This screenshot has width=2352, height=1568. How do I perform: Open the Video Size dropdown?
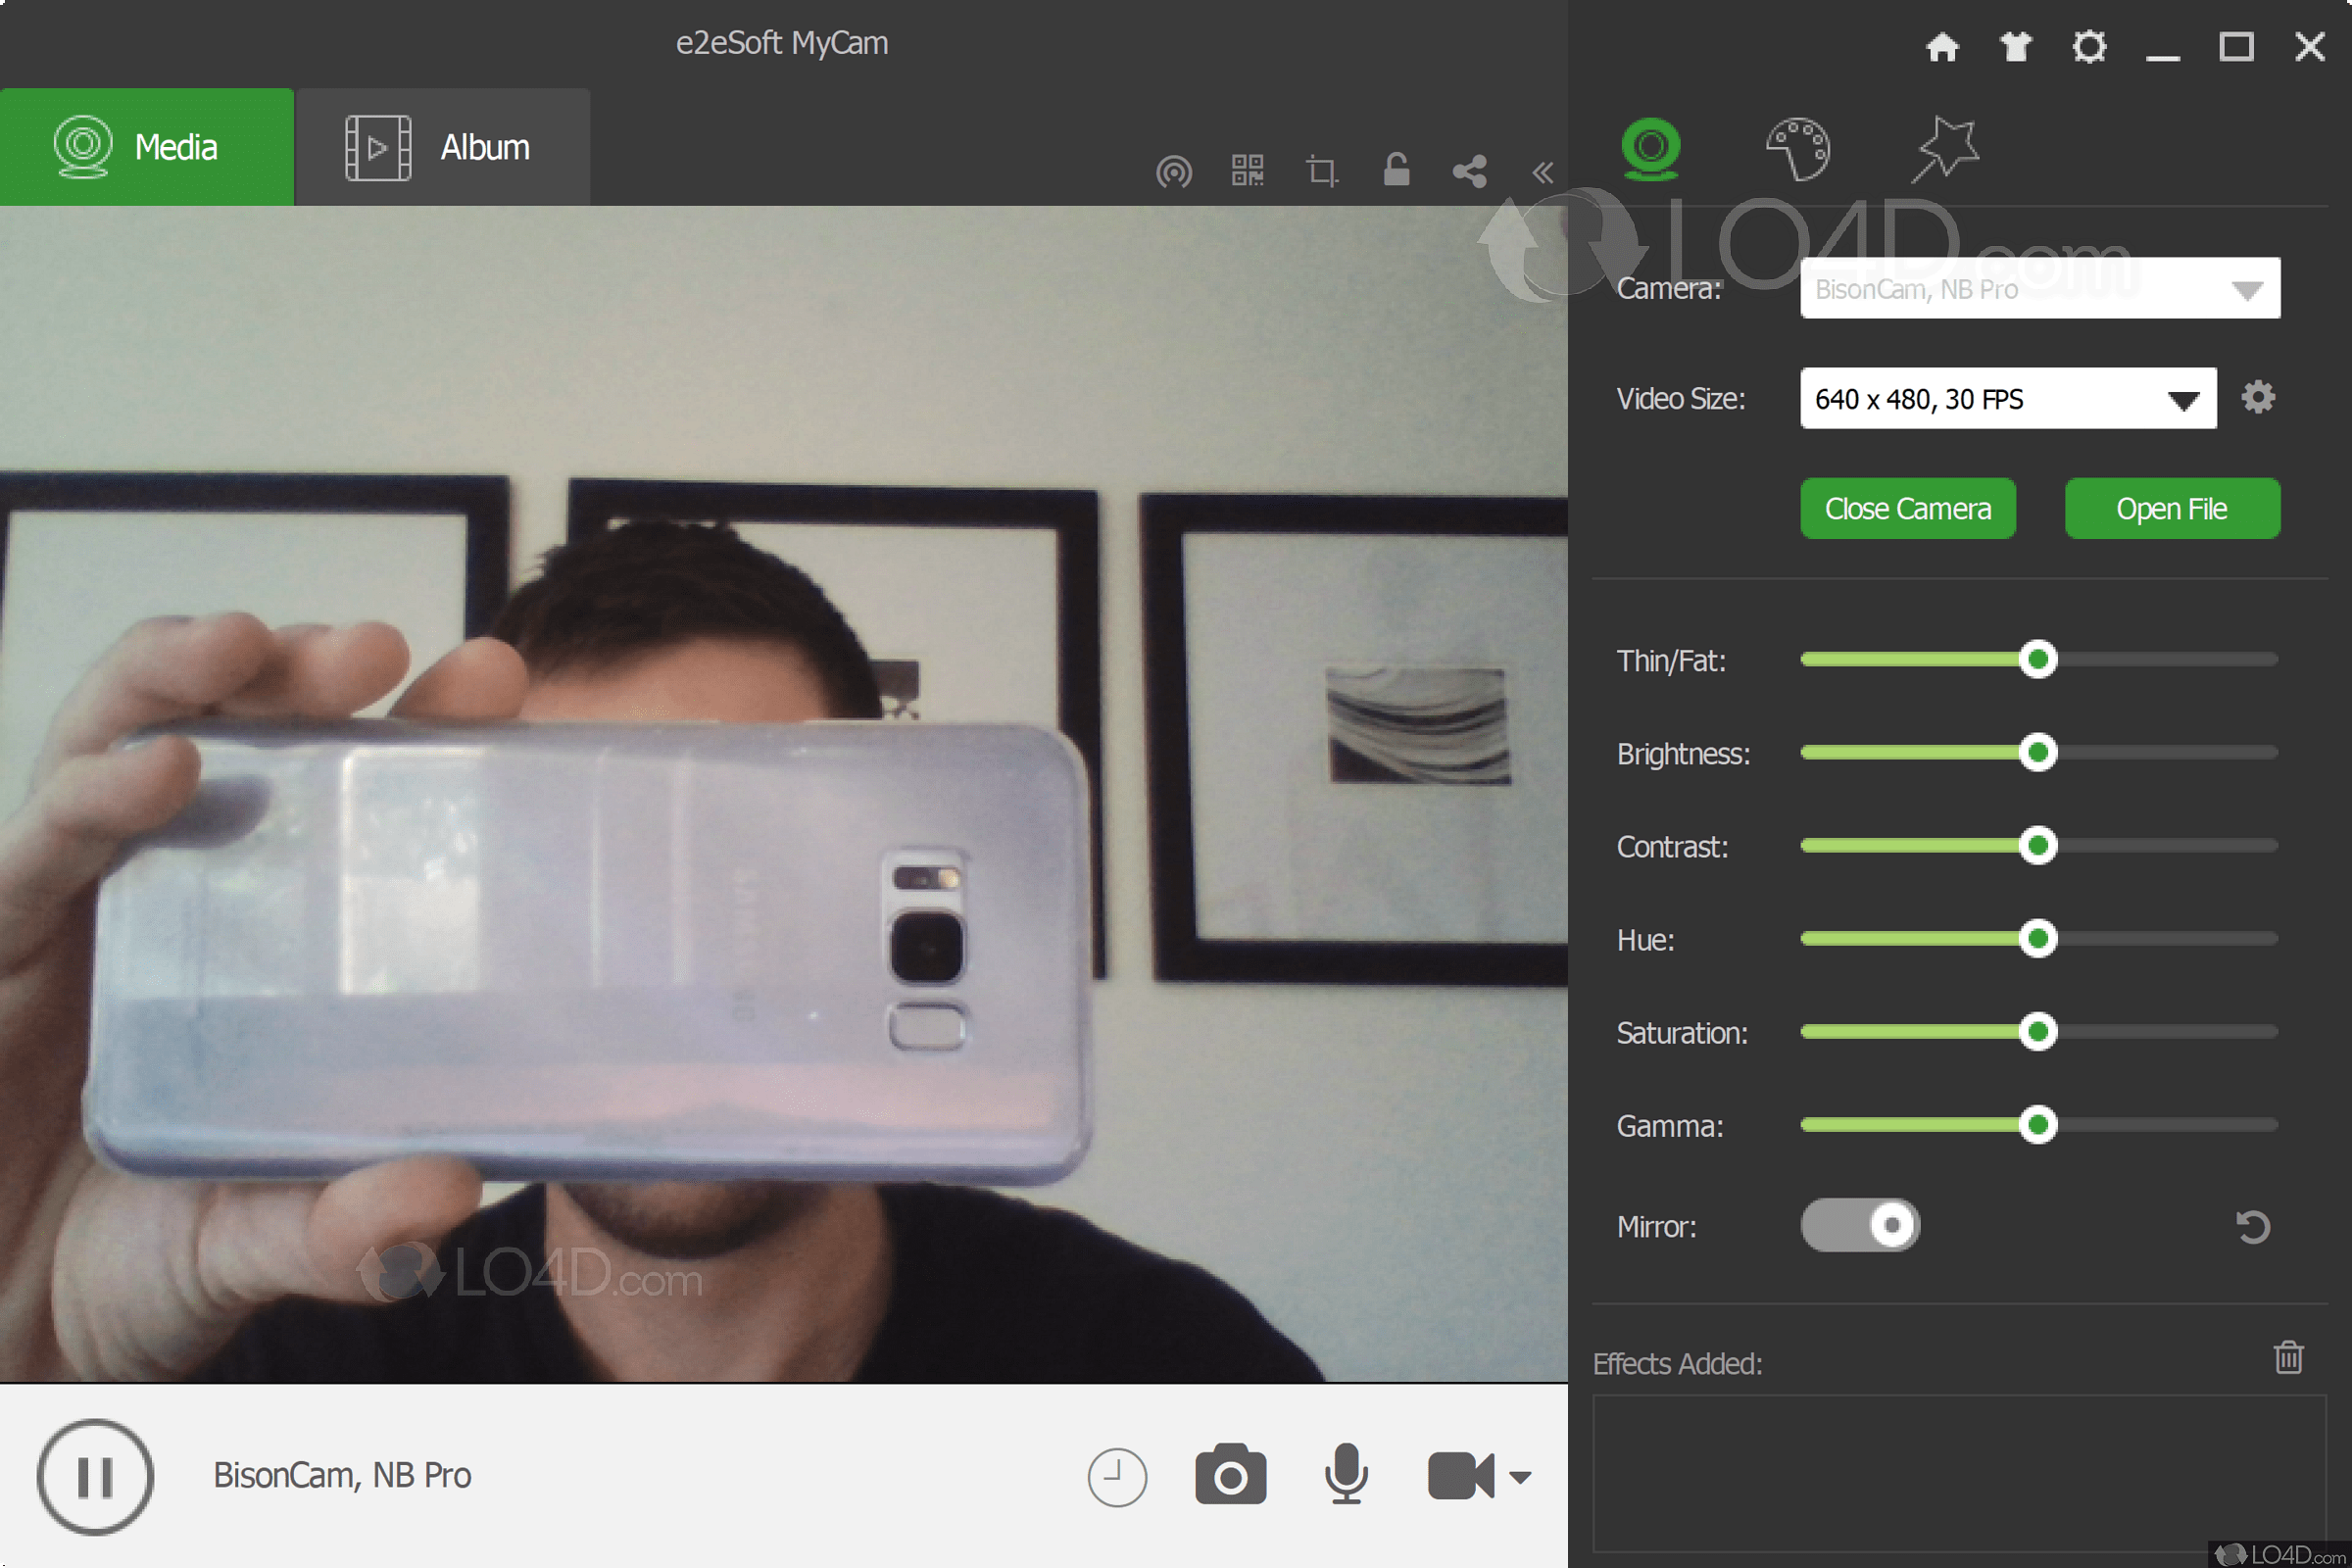(2005, 398)
